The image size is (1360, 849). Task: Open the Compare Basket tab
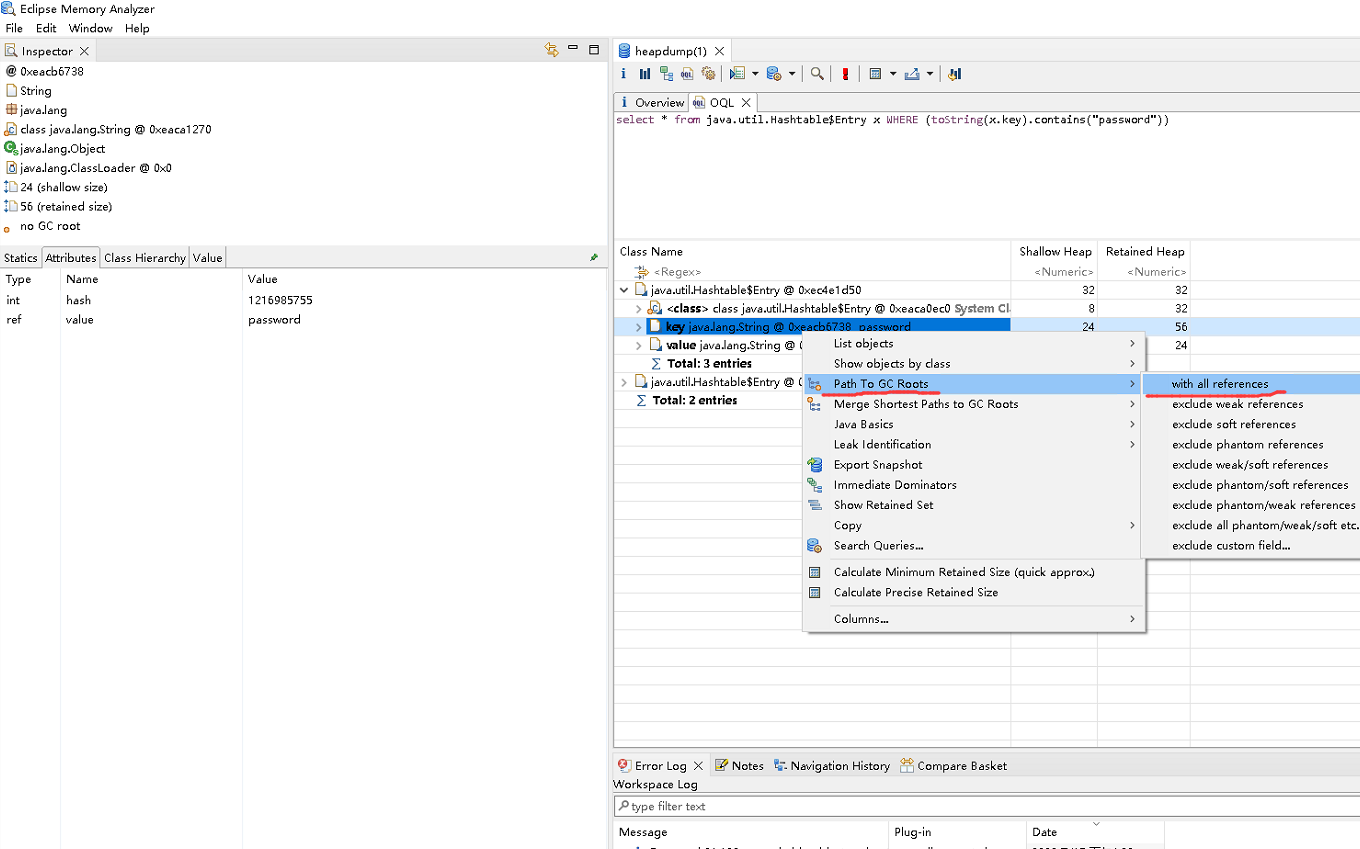point(953,766)
